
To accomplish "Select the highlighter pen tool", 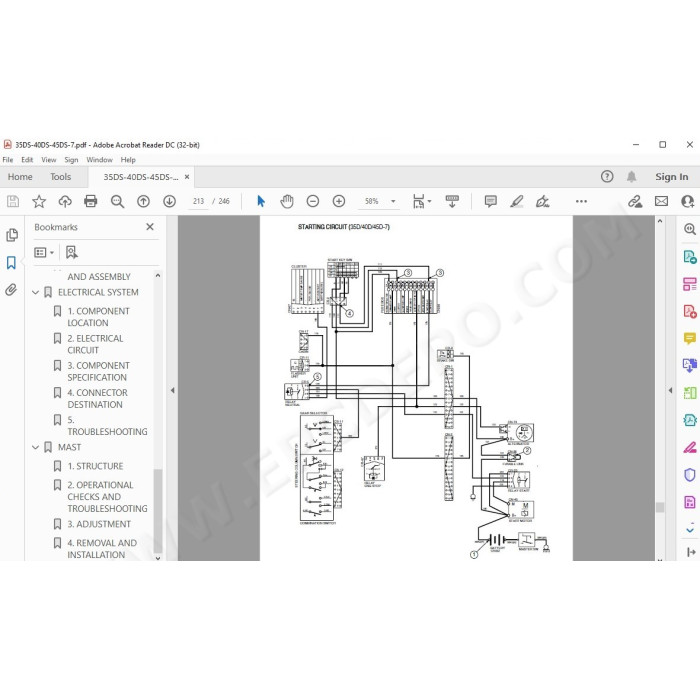I will (x=517, y=201).
